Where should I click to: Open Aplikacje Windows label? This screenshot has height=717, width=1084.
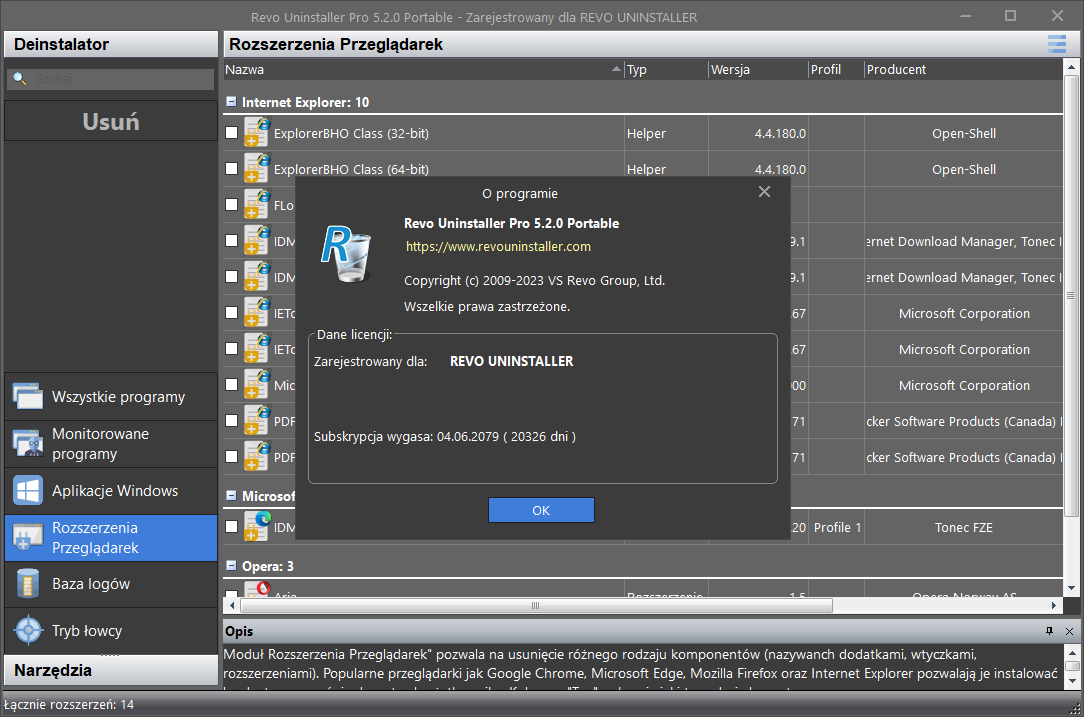pos(115,490)
